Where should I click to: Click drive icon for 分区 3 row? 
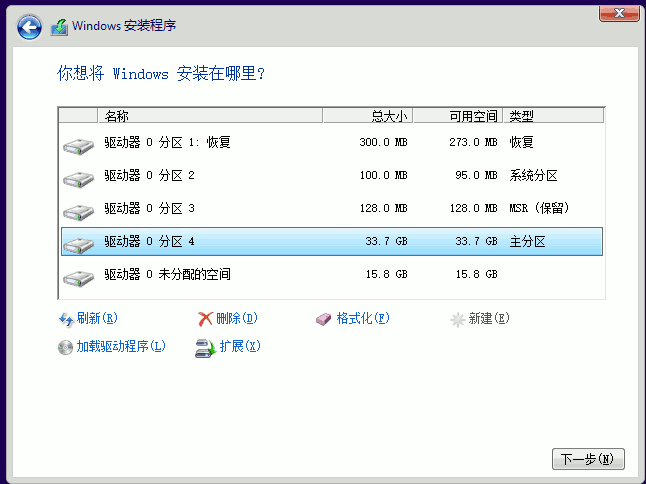pos(78,212)
